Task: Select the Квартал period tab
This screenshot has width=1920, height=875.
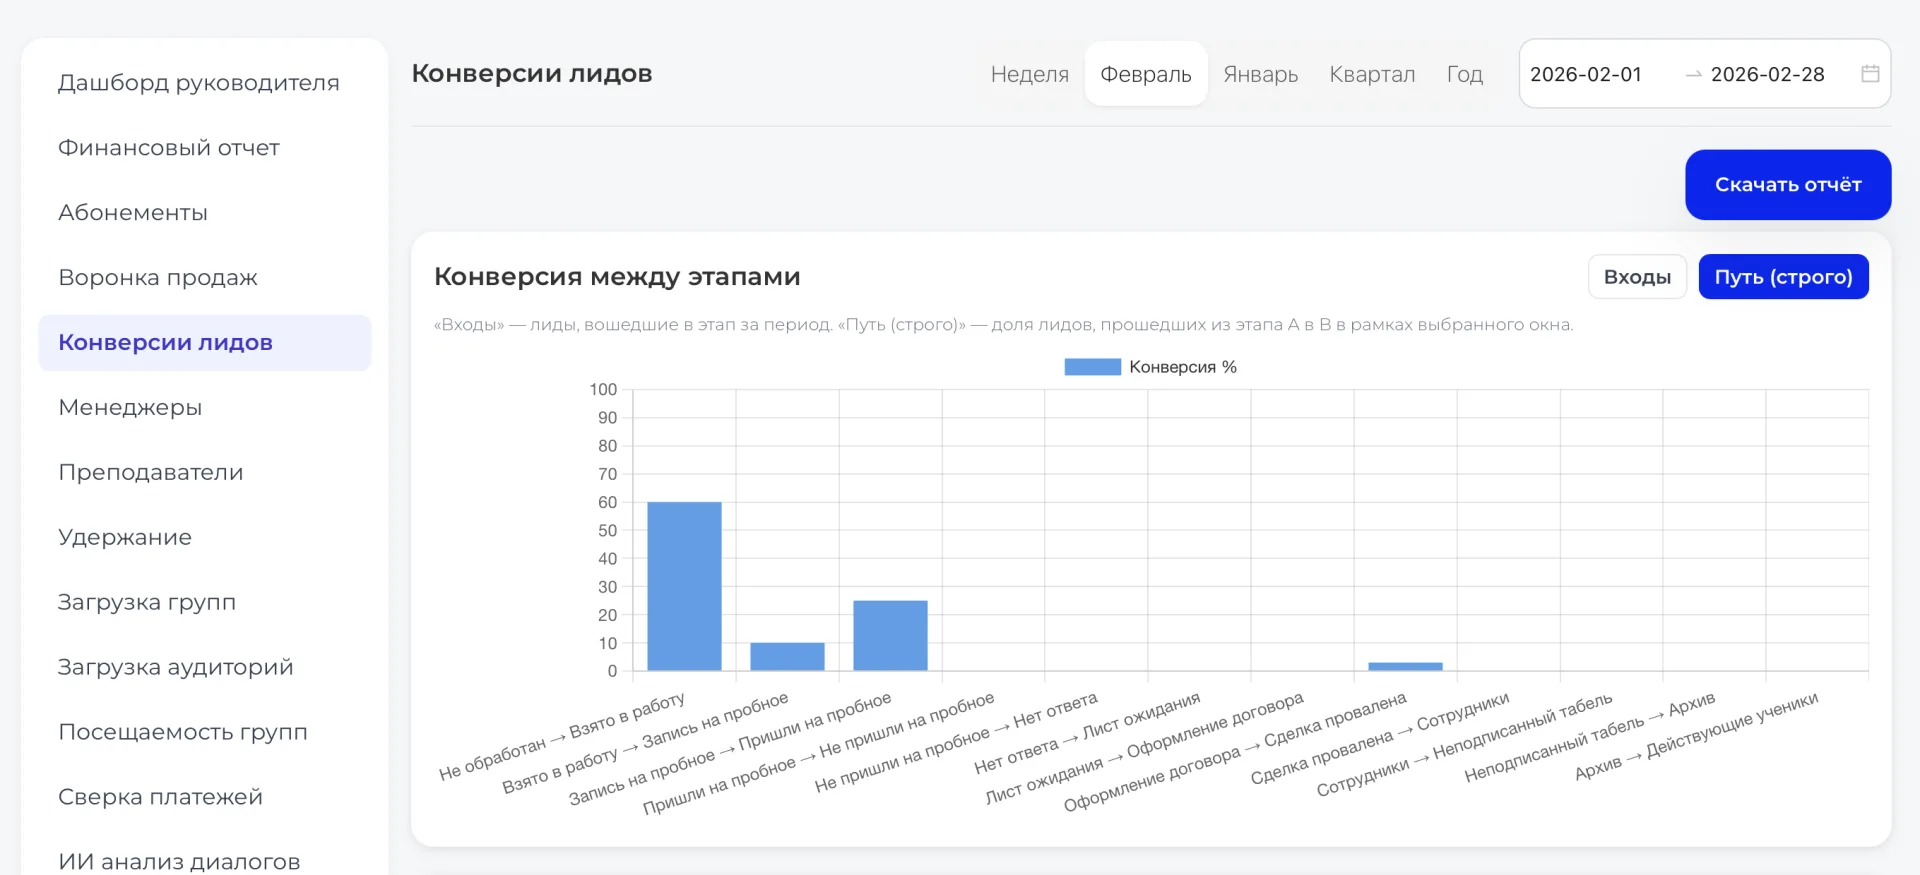Action: click(x=1372, y=74)
